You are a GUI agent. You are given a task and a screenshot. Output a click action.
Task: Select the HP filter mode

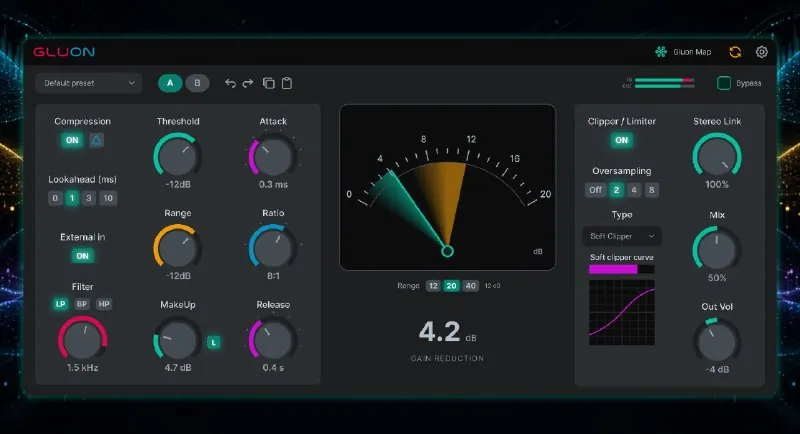(104, 304)
